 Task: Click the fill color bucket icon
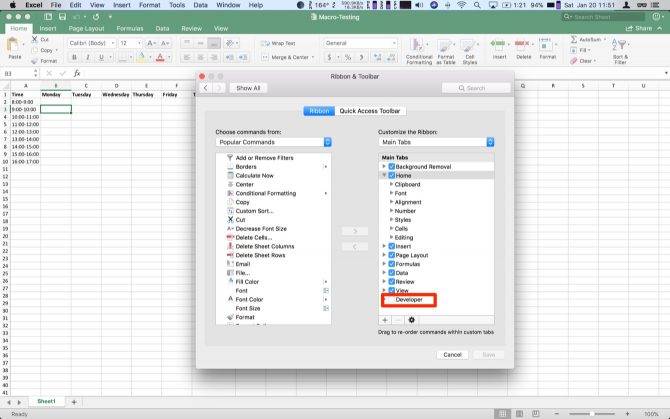click(x=141, y=57)
